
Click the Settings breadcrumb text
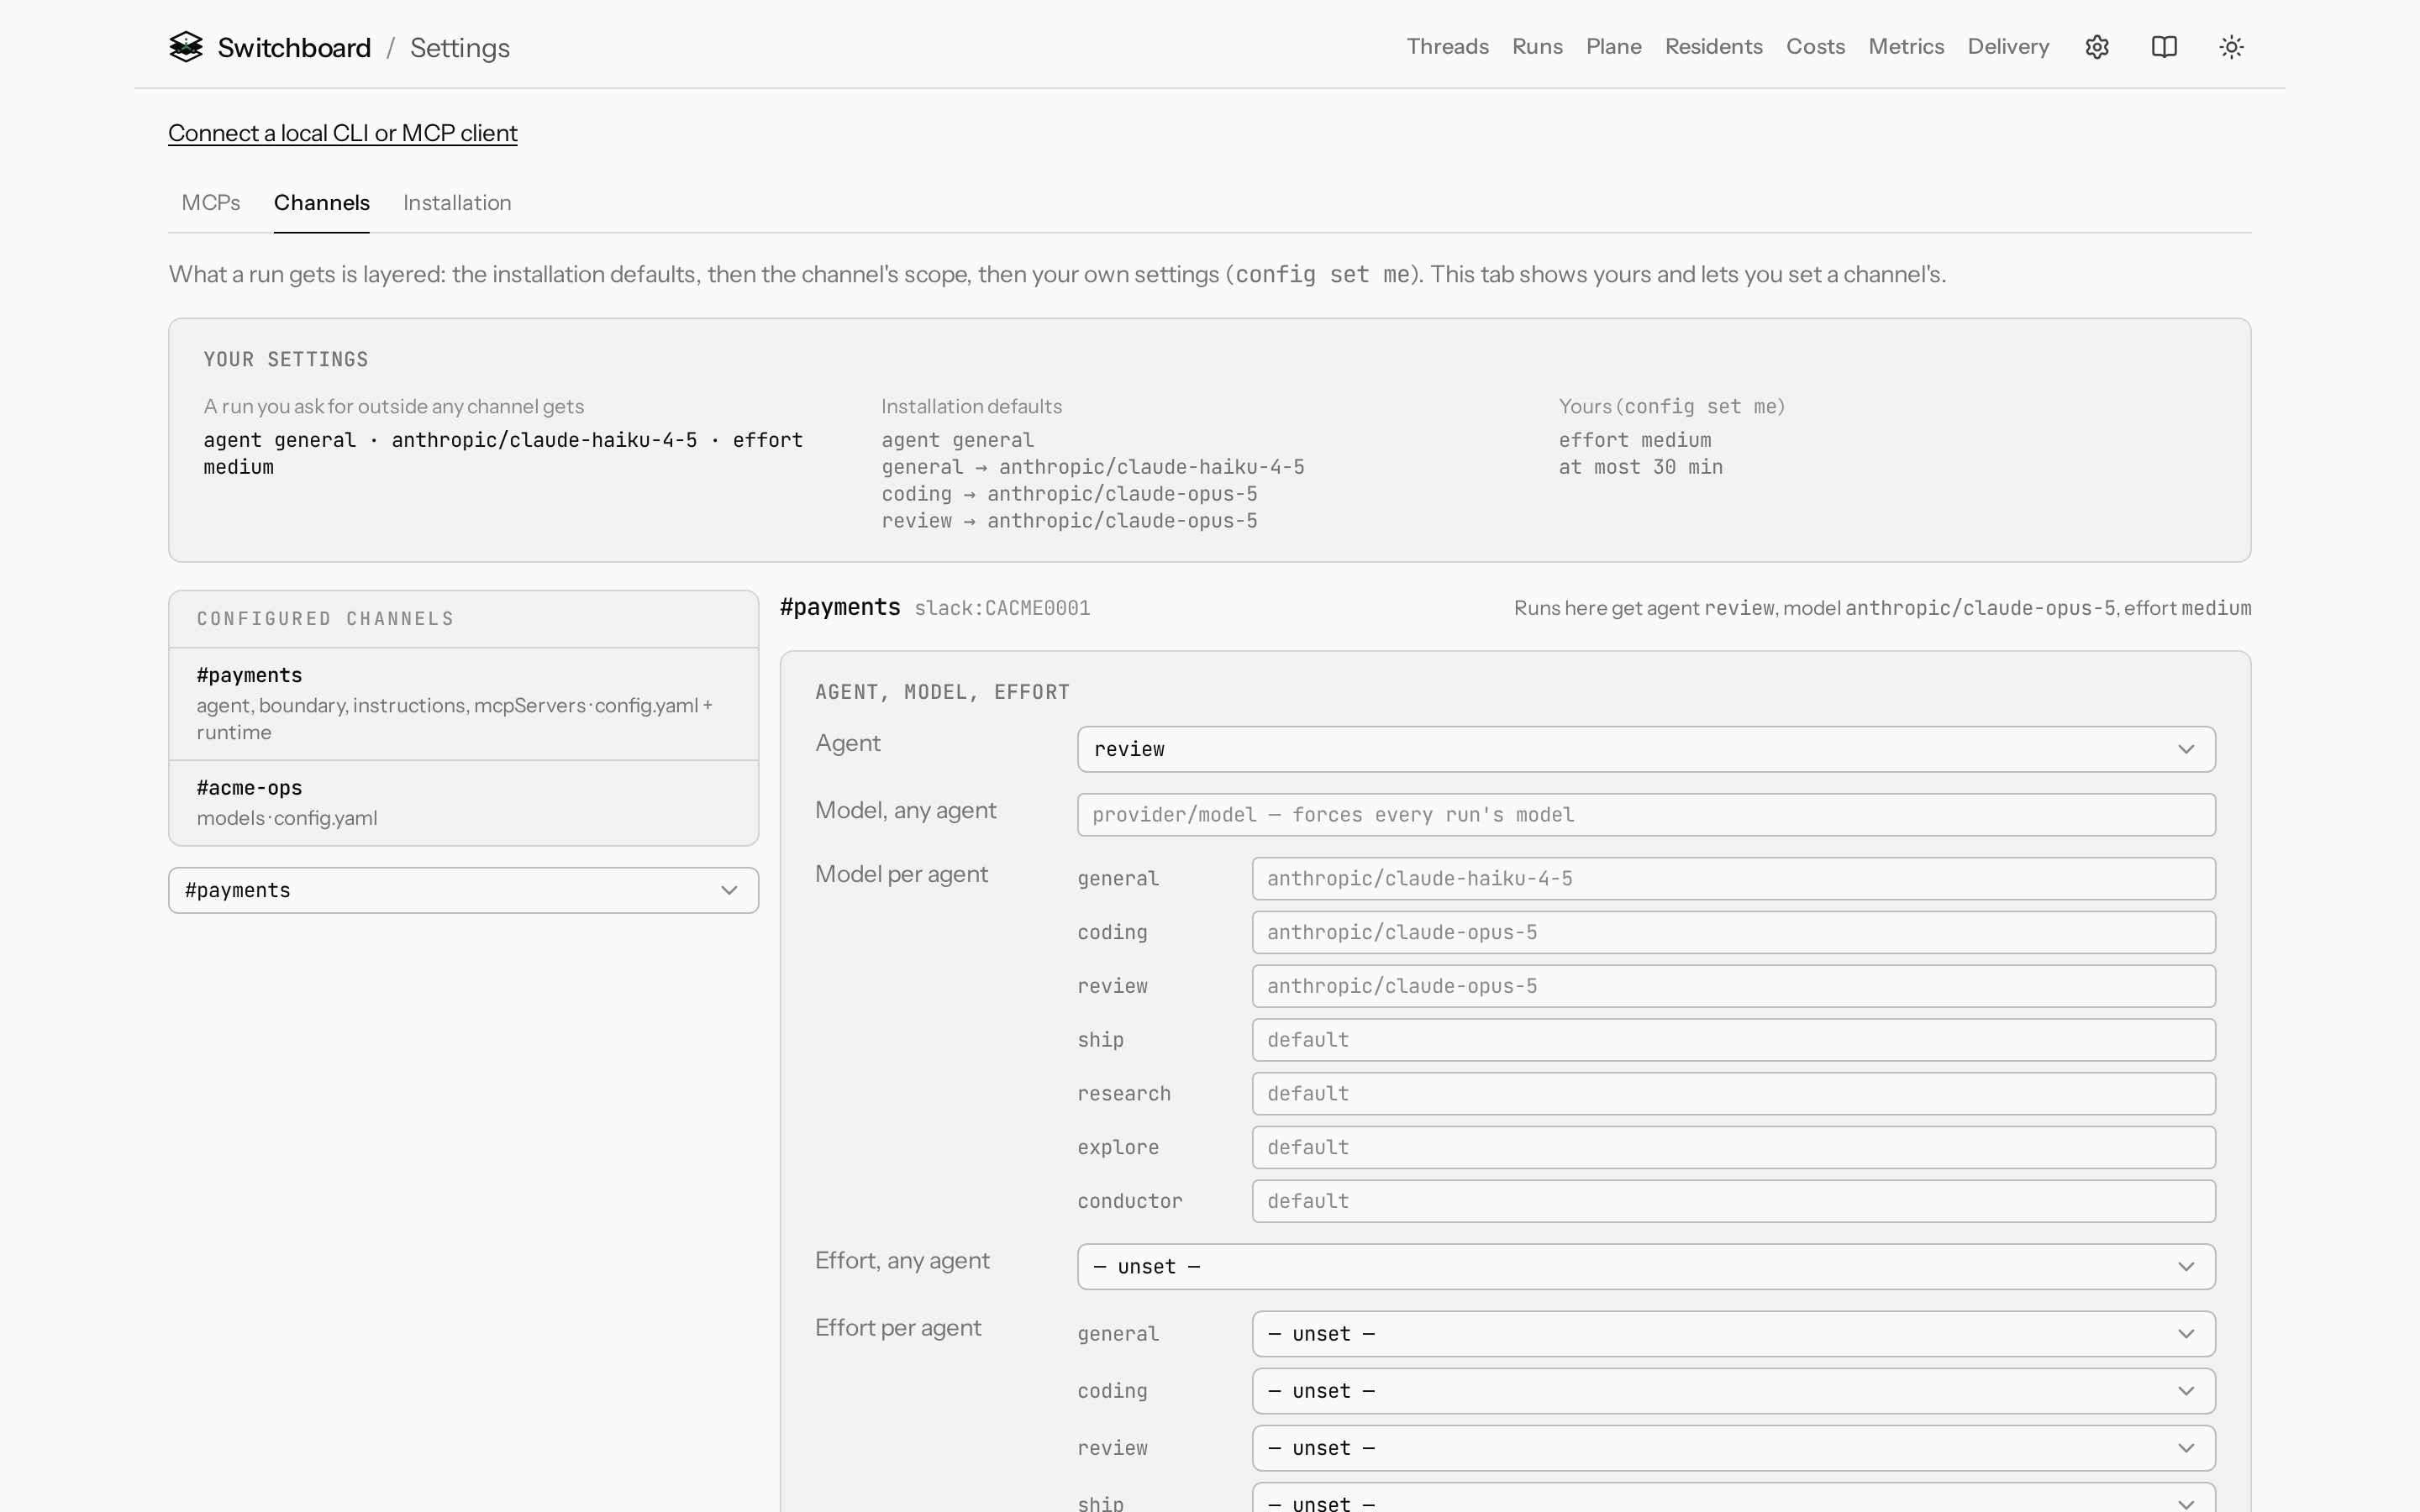pos(460,48)
